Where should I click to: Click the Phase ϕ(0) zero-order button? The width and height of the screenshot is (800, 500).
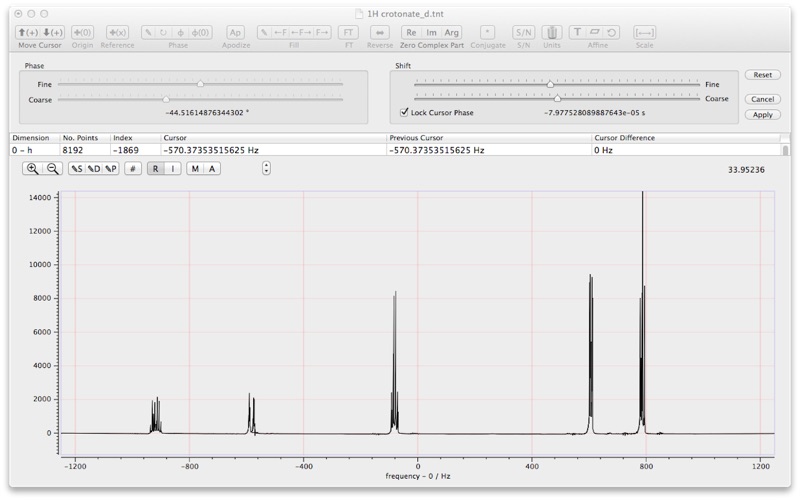pyautogui.click(x=201, y=33)
